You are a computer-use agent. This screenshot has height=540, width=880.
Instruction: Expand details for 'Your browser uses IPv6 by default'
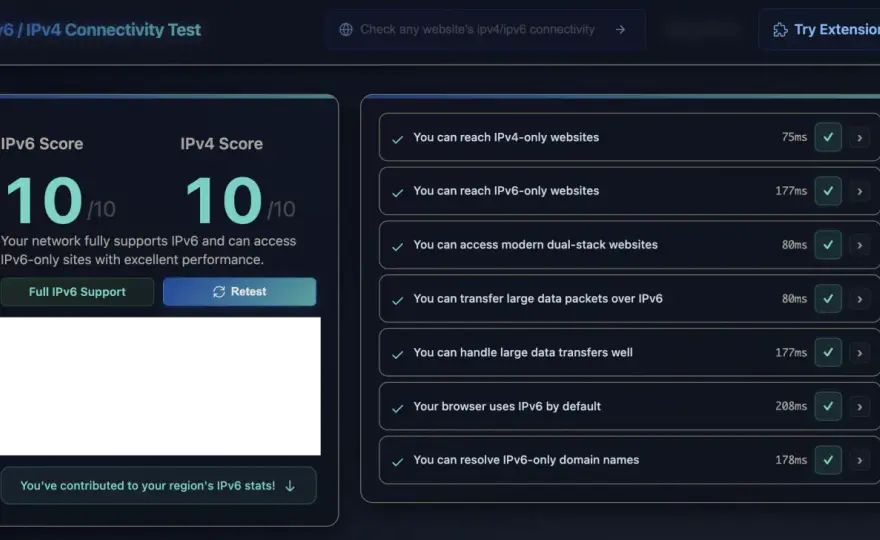click(859, 407)
